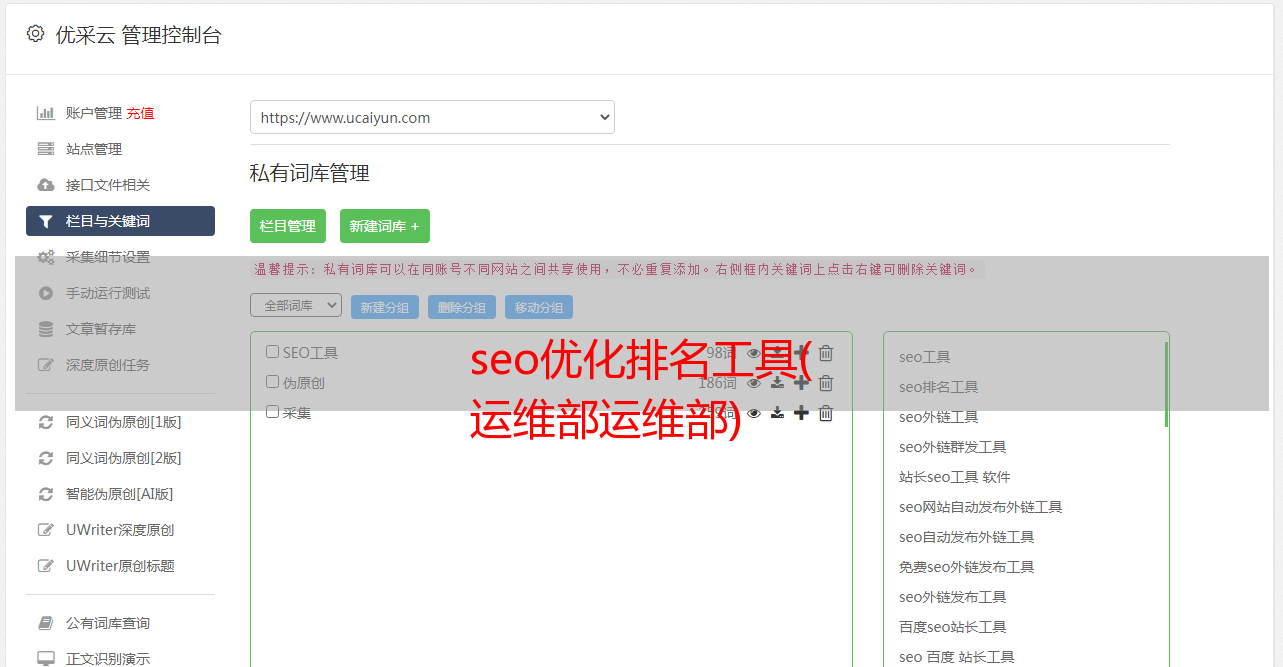Click the funnel icon for 栏目与关键词

coord(46,221)
